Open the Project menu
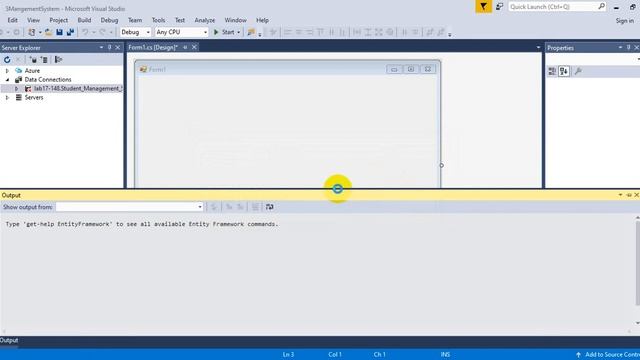 pos(58,20)
